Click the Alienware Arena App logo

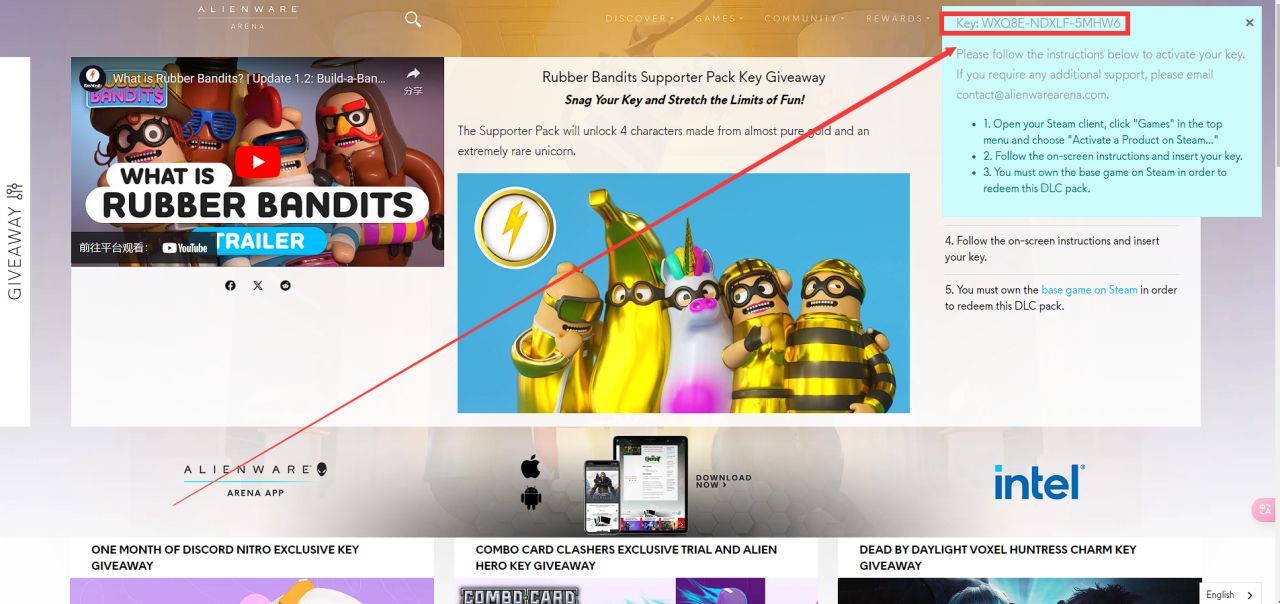pos(255,480)
